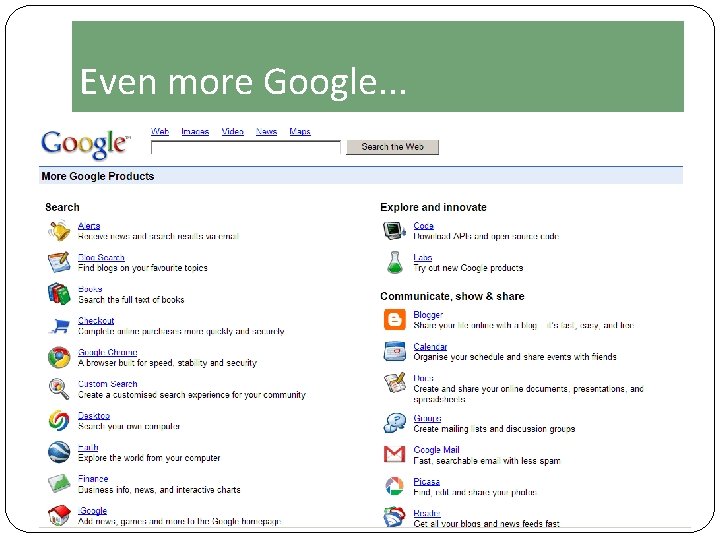The height and width of the screenshot is (540, 720).
Task: Select the iGoogle house icon
Action: coord(59,515)
